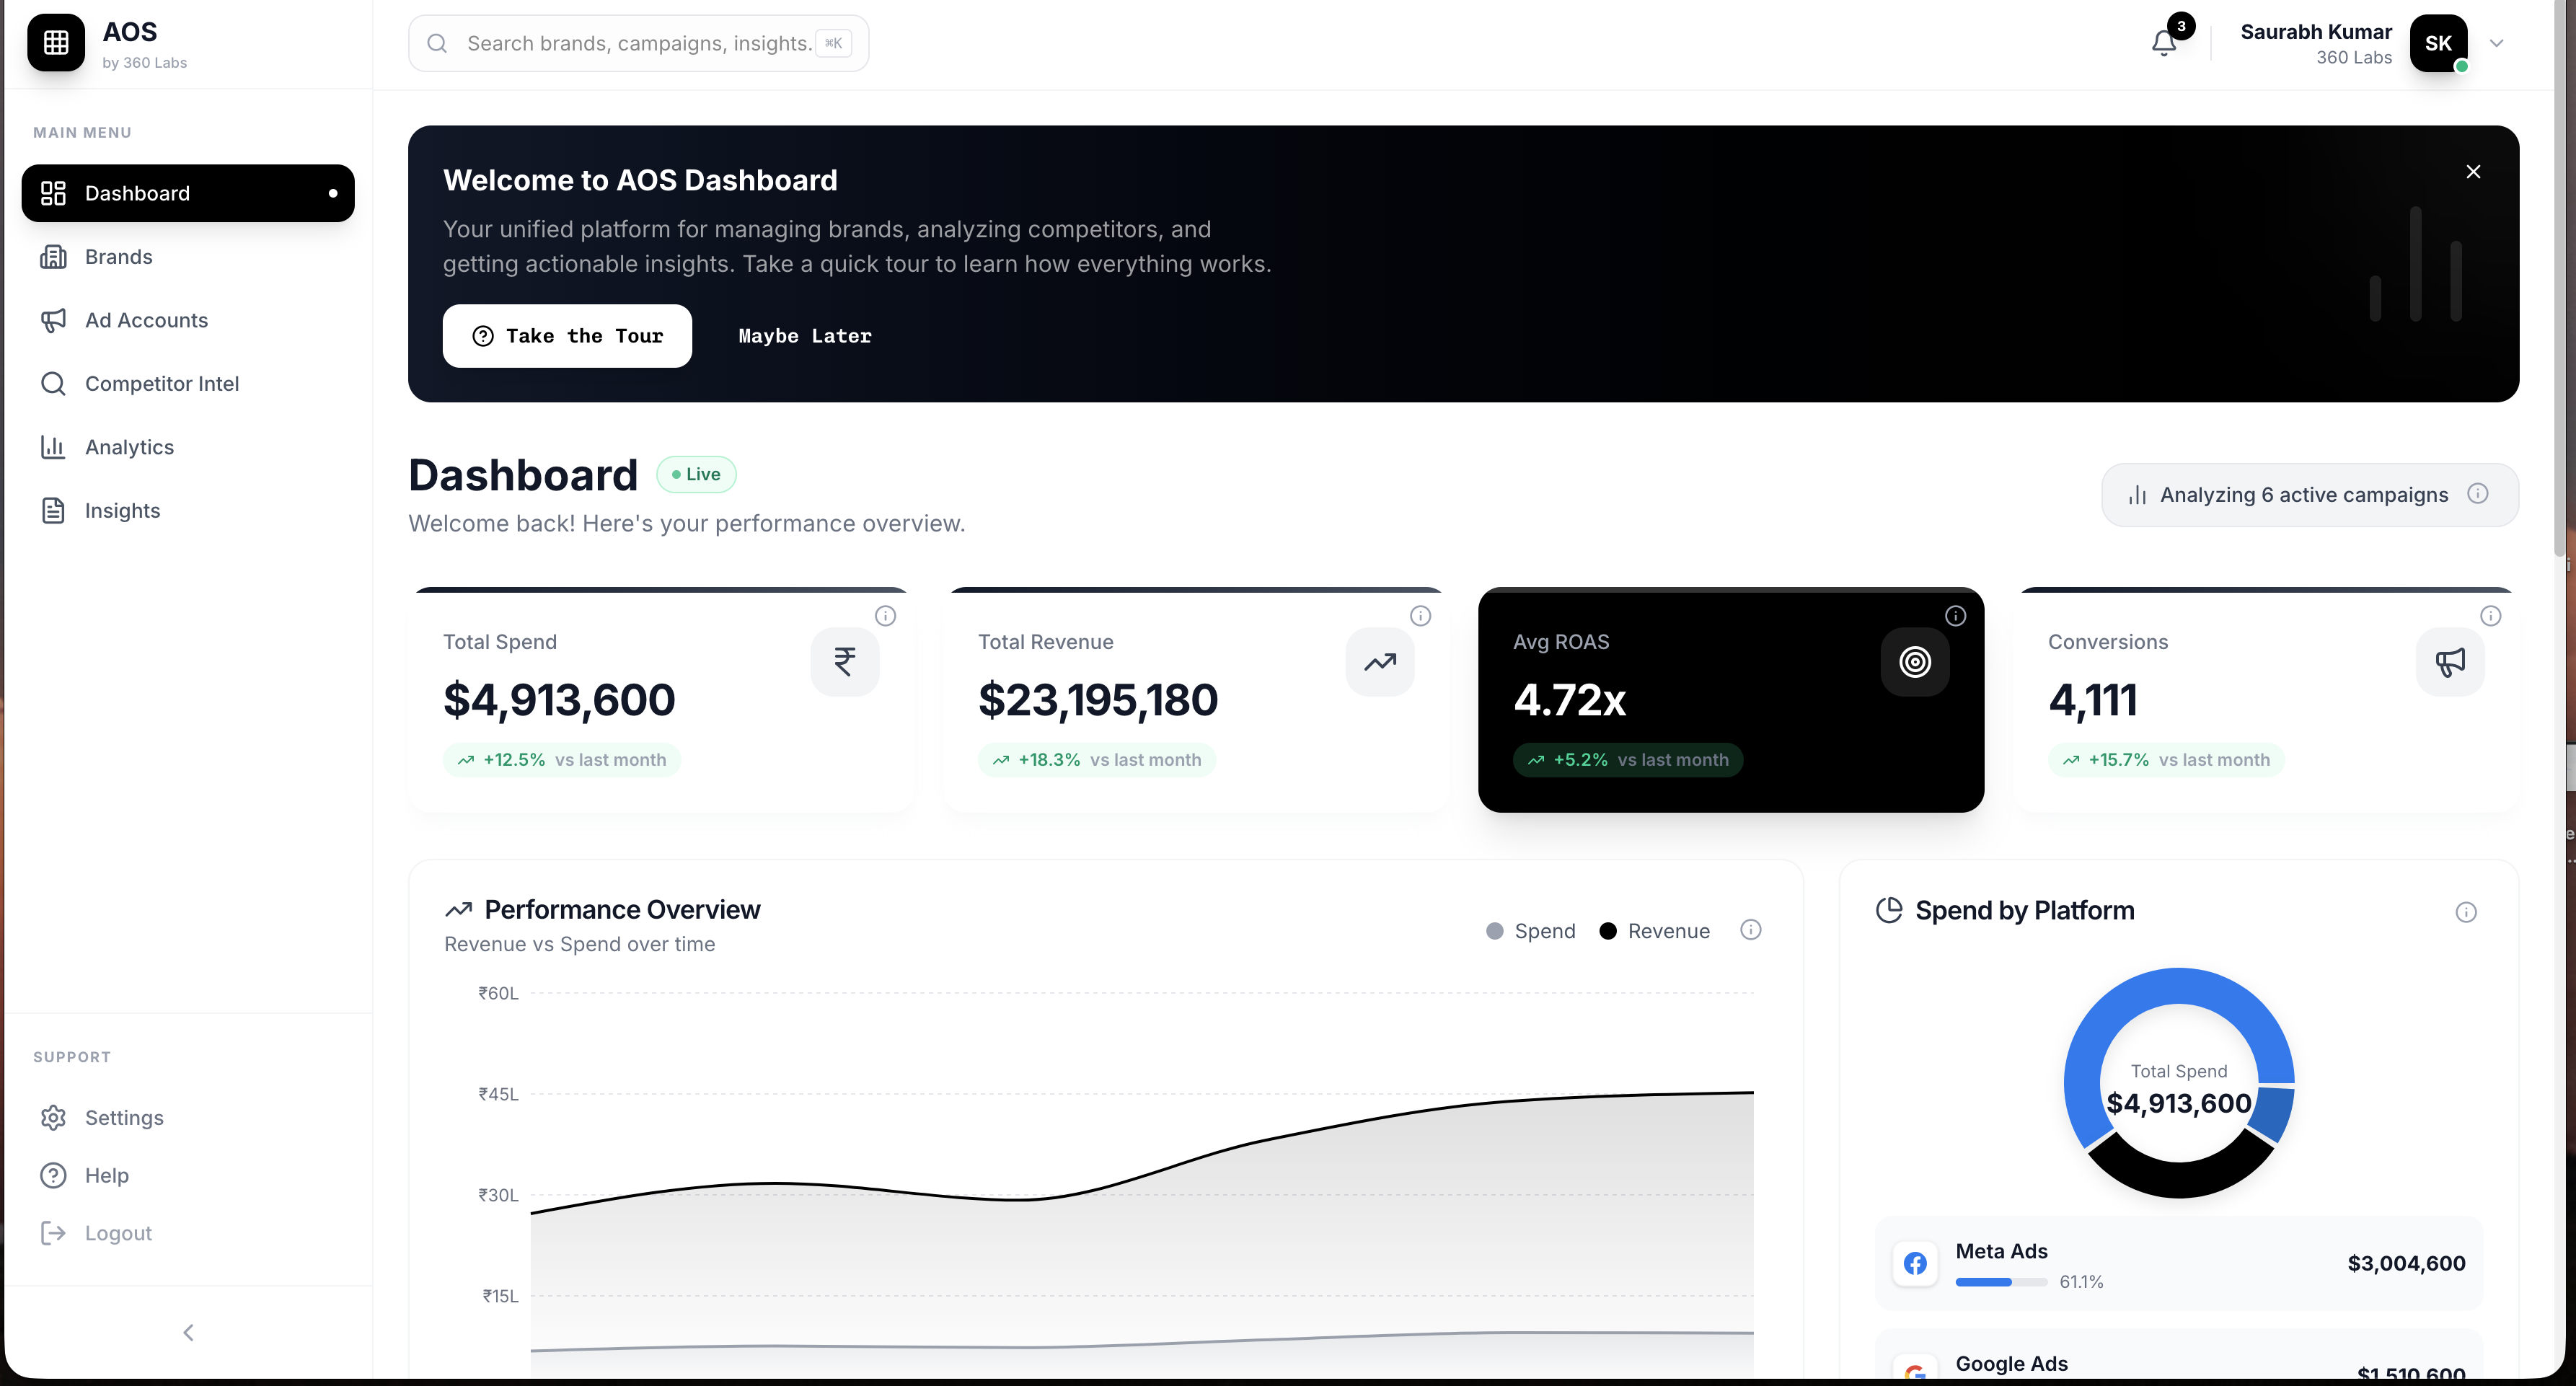Viewport: 2576px width, 1386px height.
Task: Click the Performance Overview trend icon
Action: [458, 910]
